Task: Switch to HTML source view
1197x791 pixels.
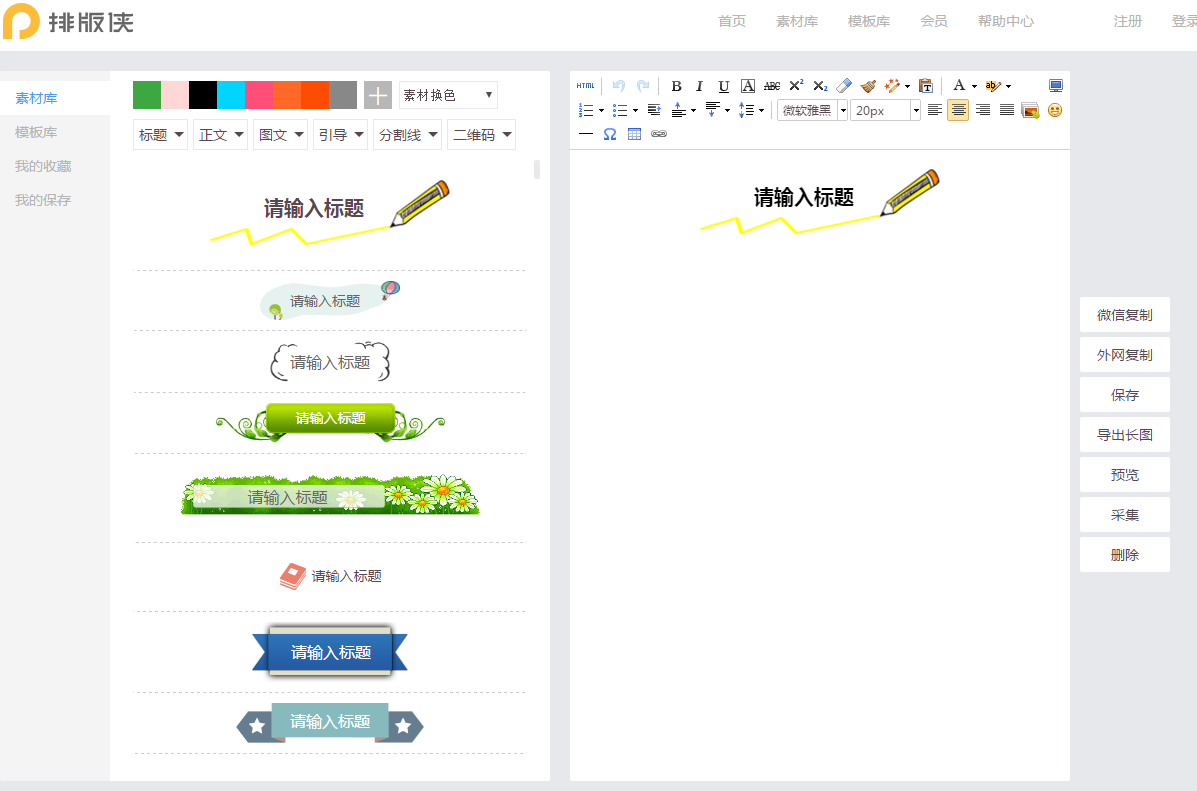Action: click(585, 86)
